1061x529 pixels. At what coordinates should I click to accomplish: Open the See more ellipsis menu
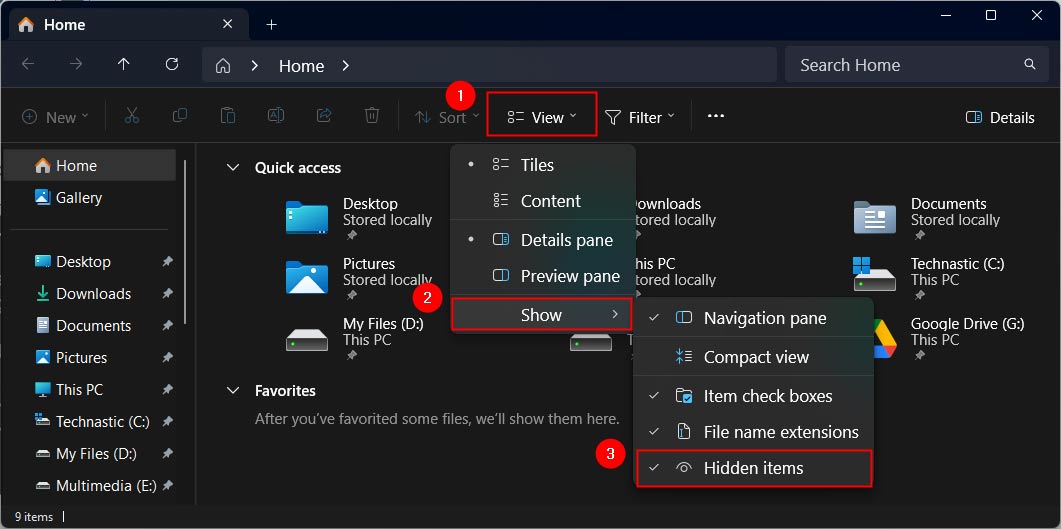tap(716, 116)
